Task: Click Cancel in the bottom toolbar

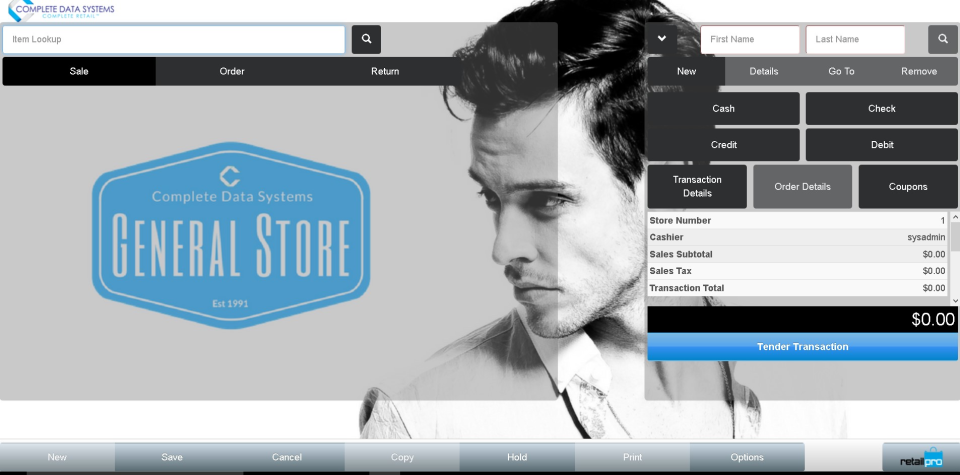Action: click(x=287, y=457)
